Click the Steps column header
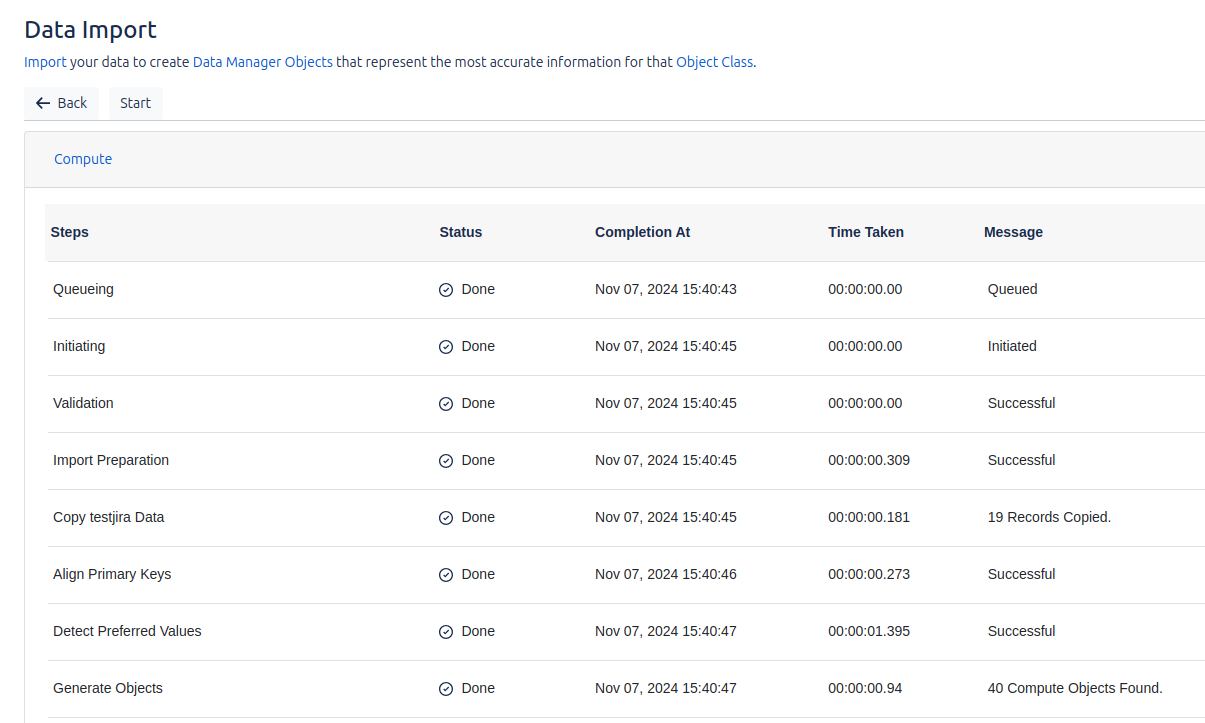This screenshot has height=723, width=1205. [70, 232]
